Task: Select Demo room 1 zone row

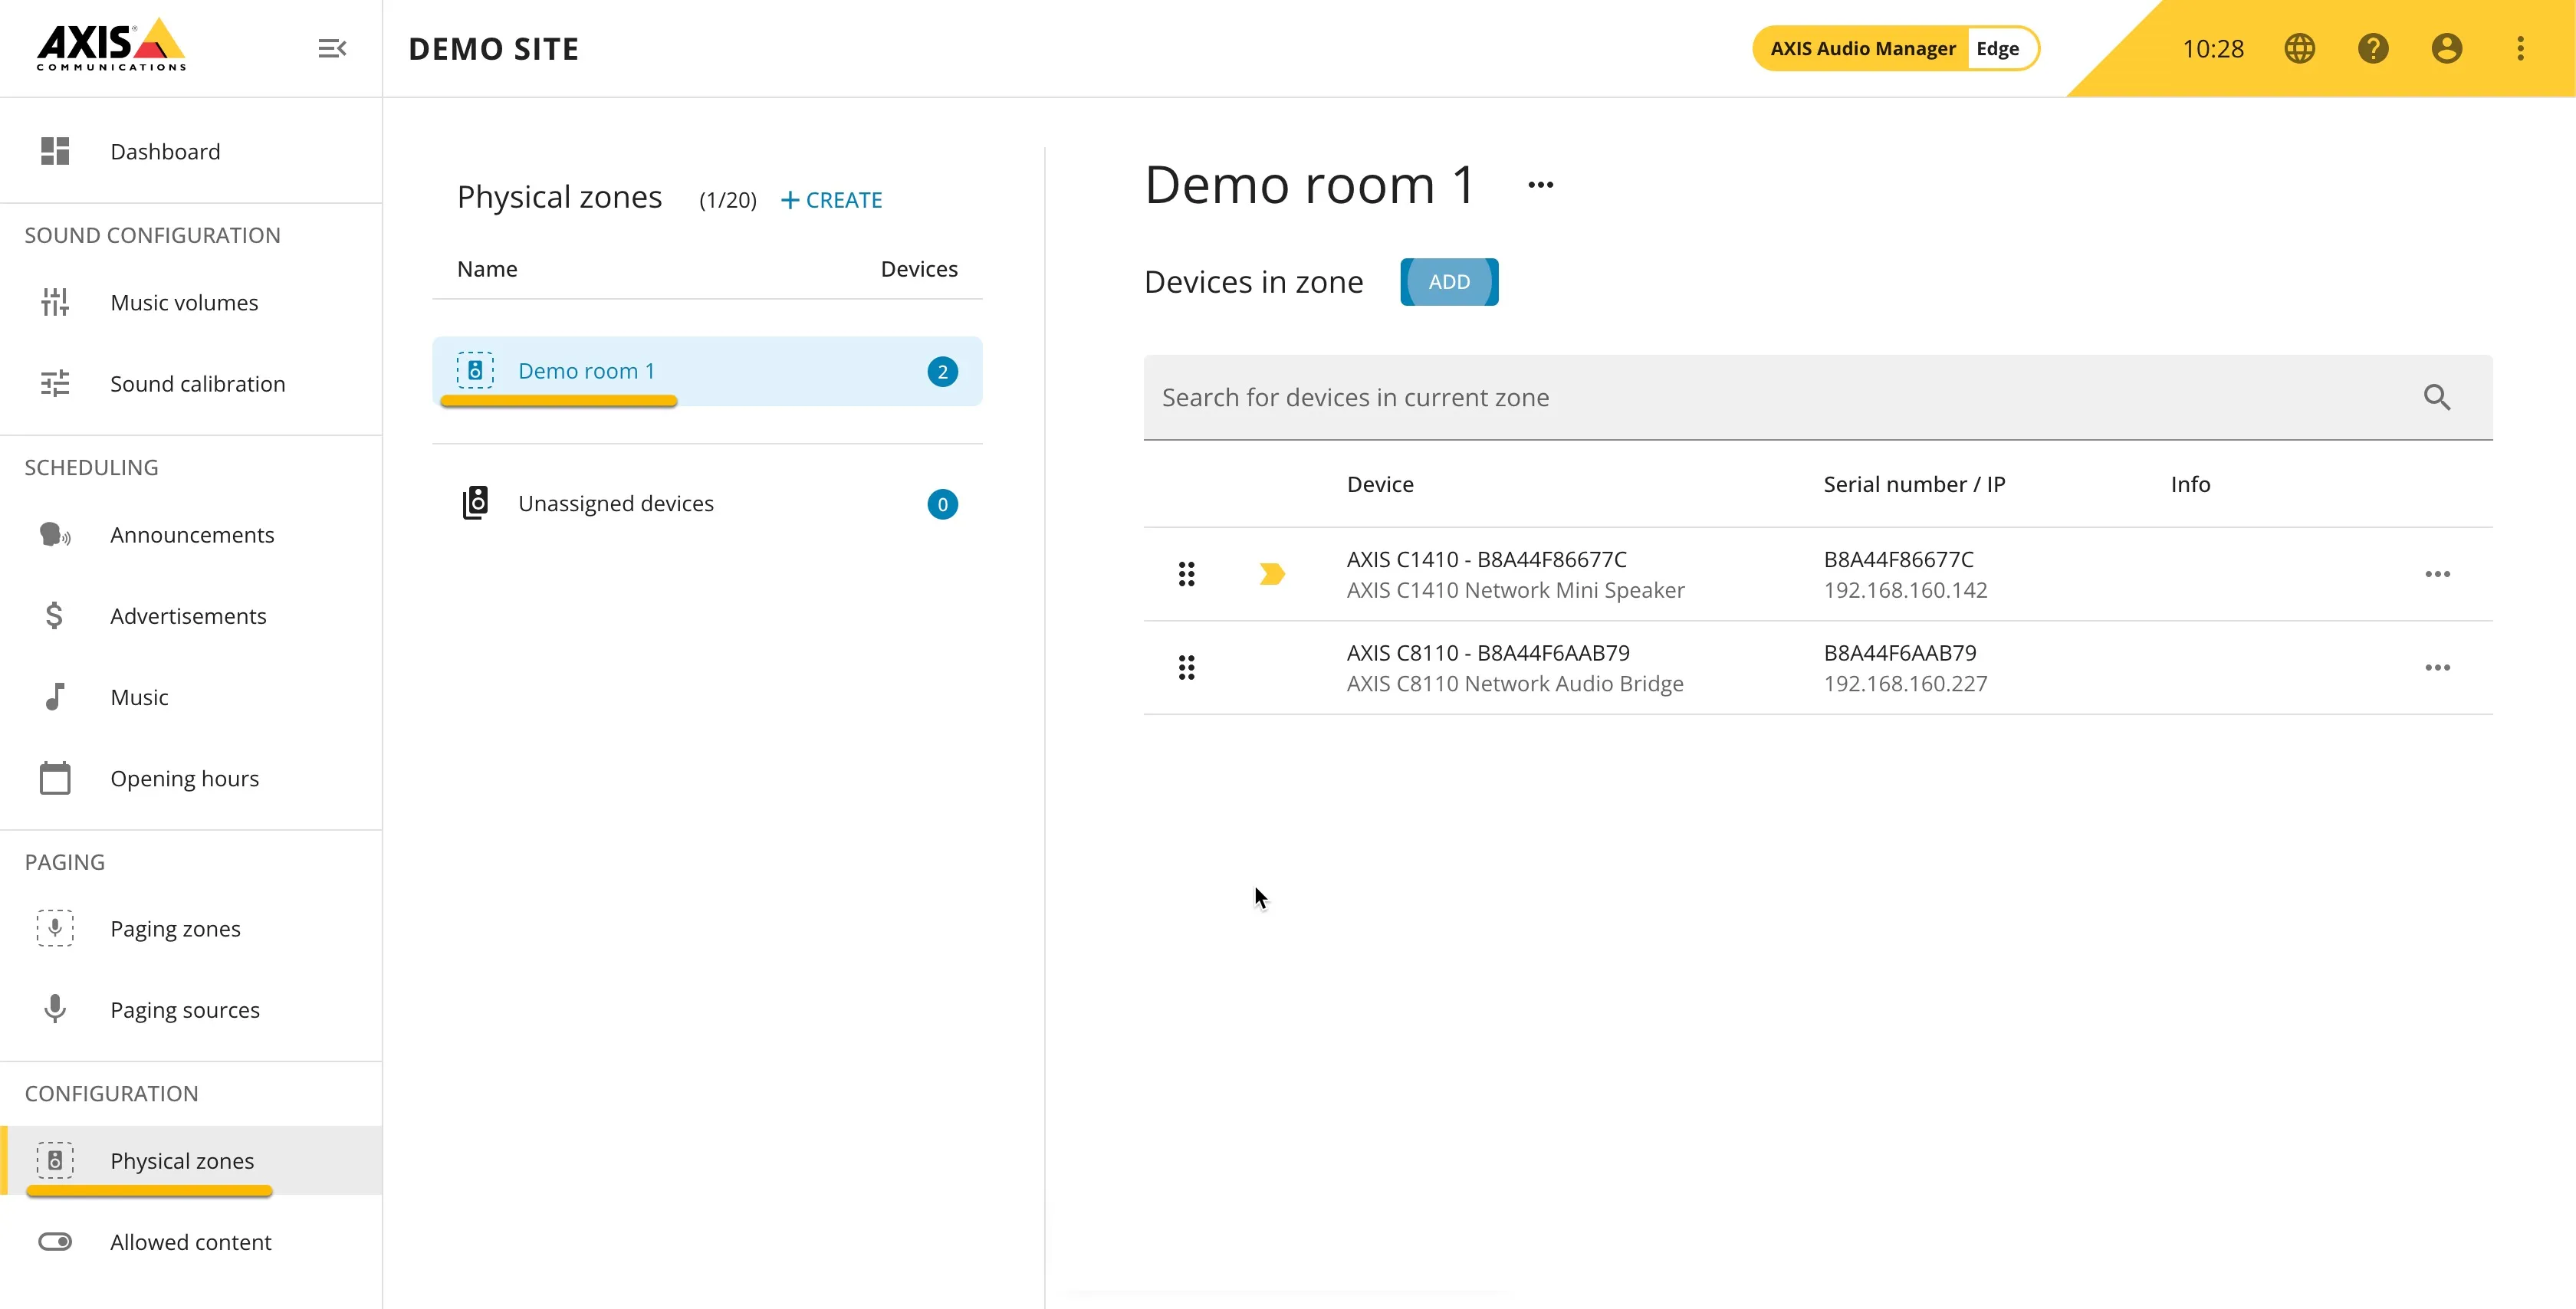Action: pyautogui.click(x=707, y=371)
